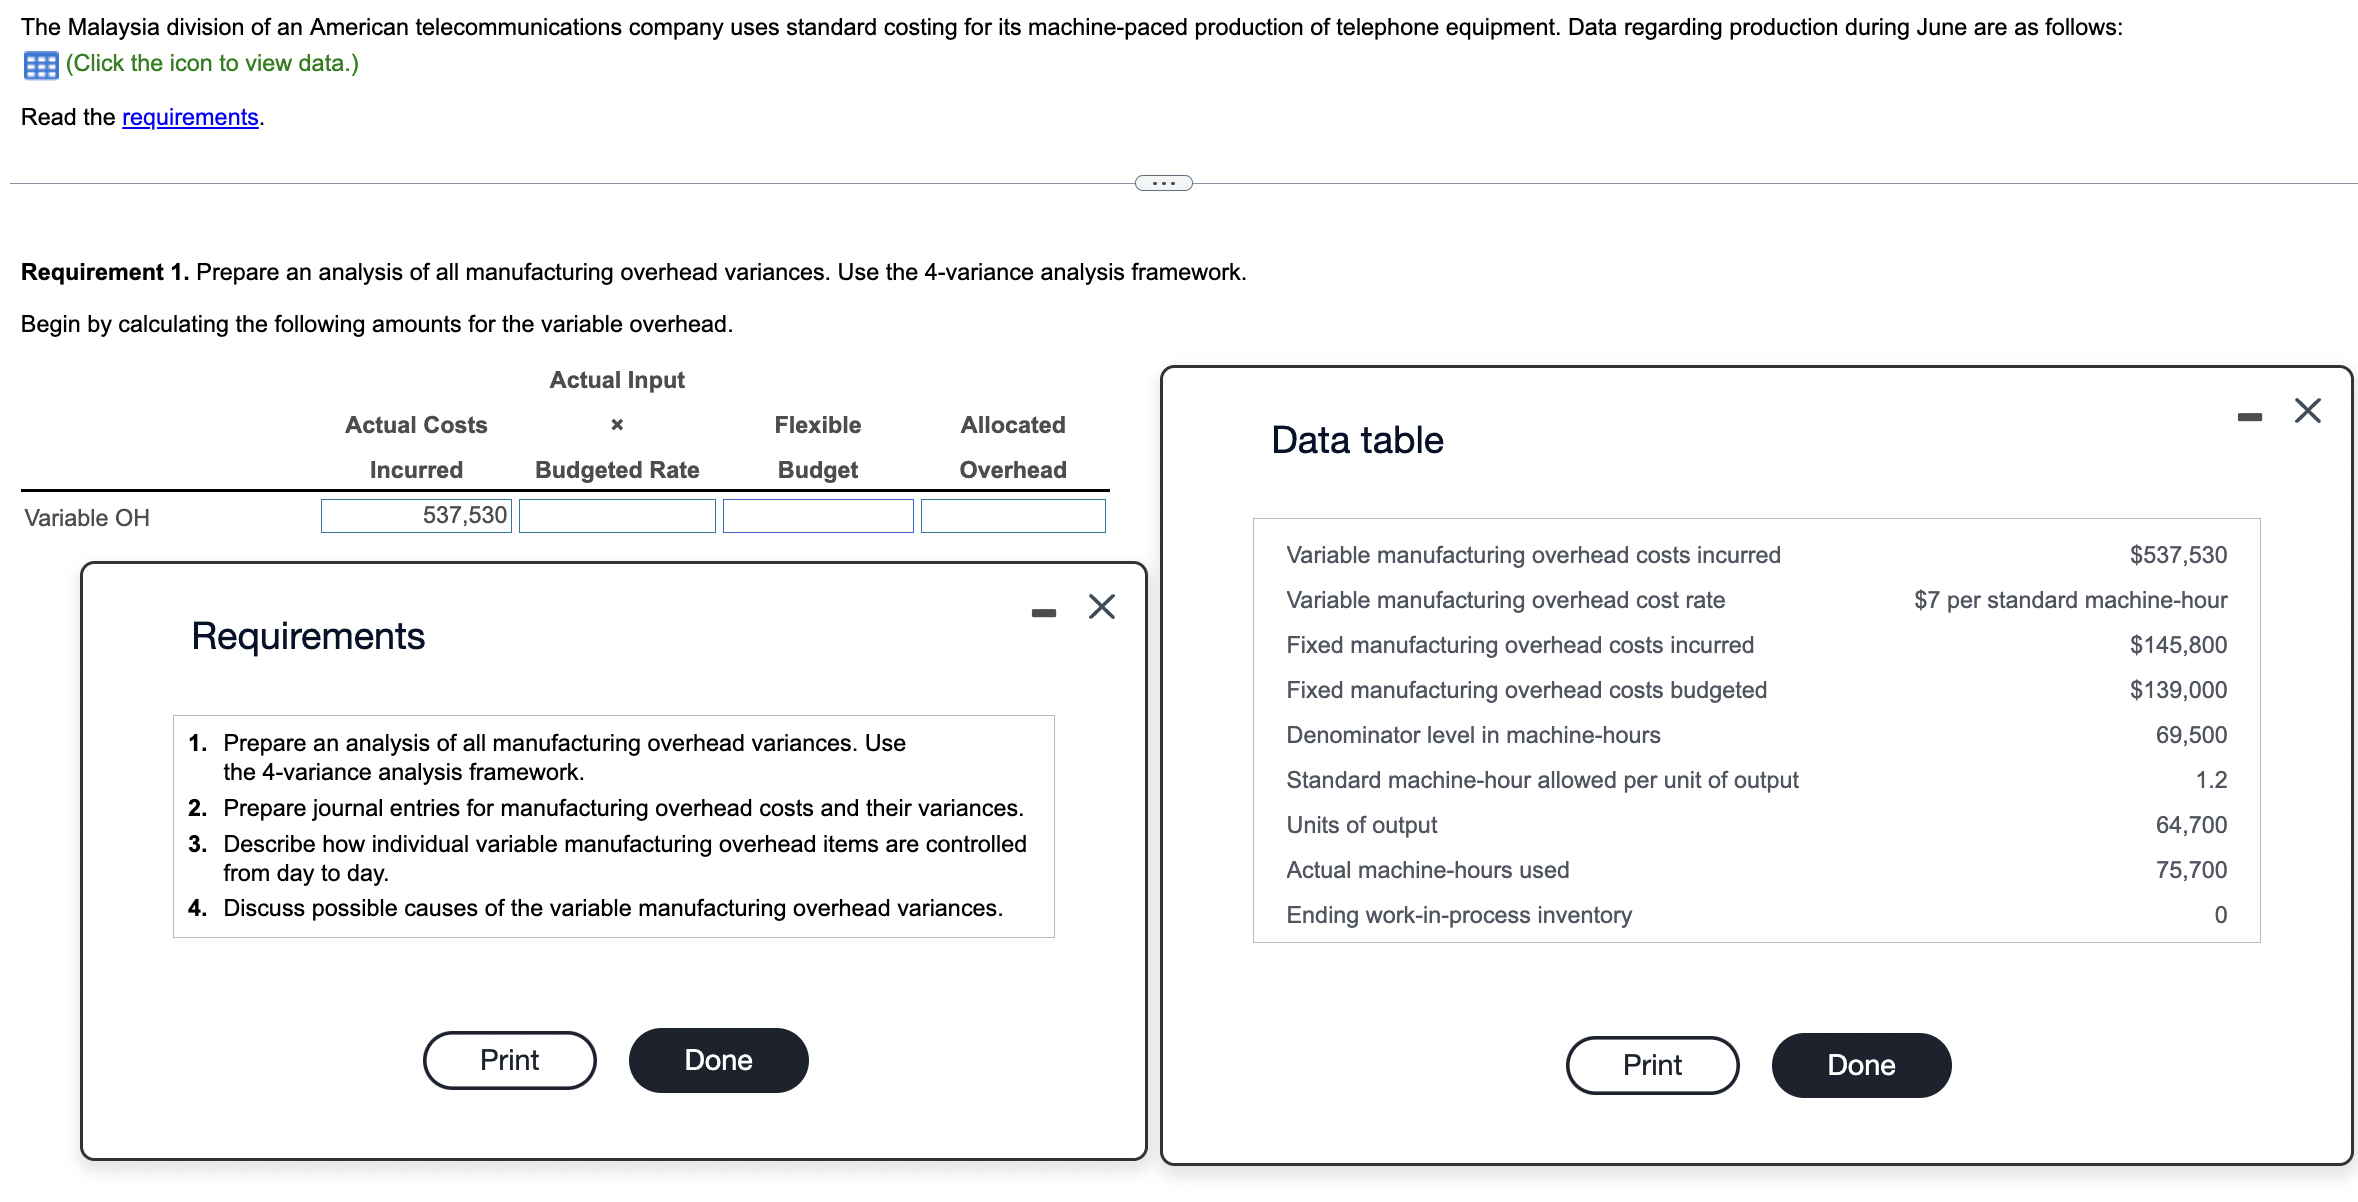
Task: Click the Budgeted Rate input field
Action: click(616, 515)
